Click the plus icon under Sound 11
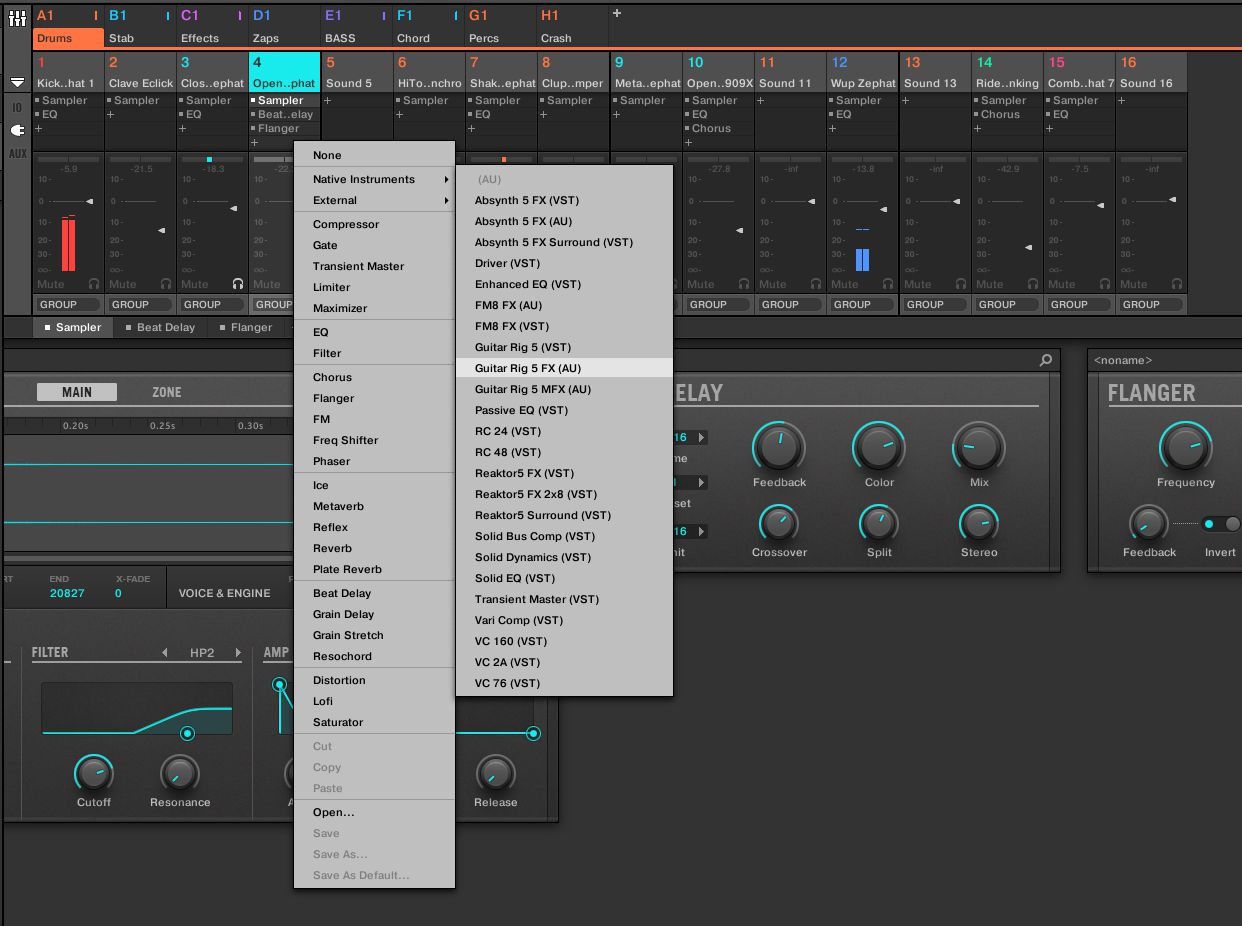 [761, 100]
